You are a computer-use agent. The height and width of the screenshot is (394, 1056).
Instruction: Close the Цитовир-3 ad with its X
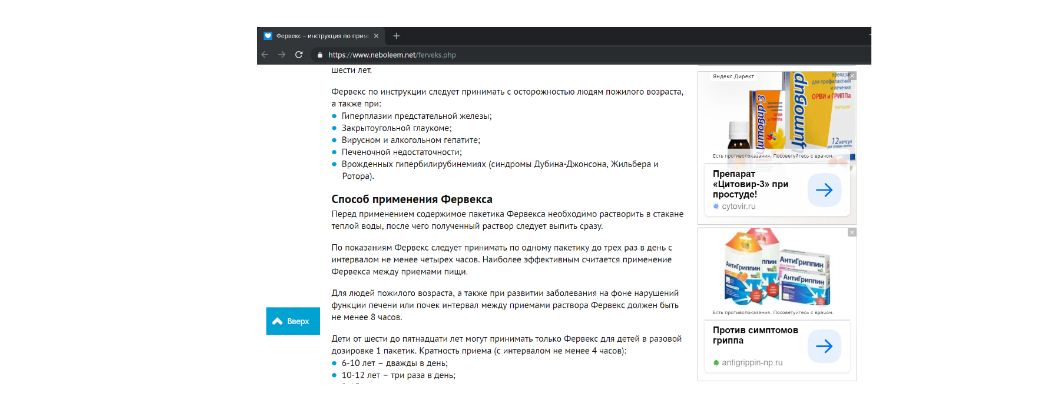[852, 76]
